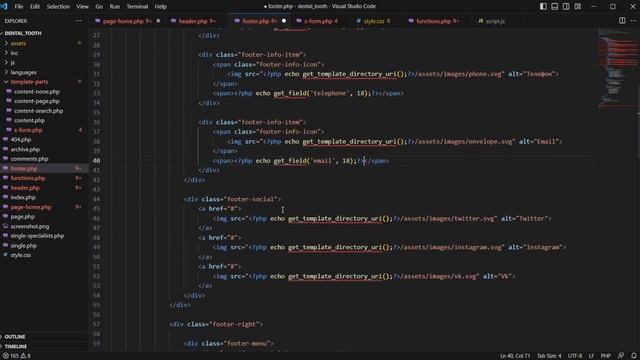
Task: Expand the inc folder
Action: (44, 53)
